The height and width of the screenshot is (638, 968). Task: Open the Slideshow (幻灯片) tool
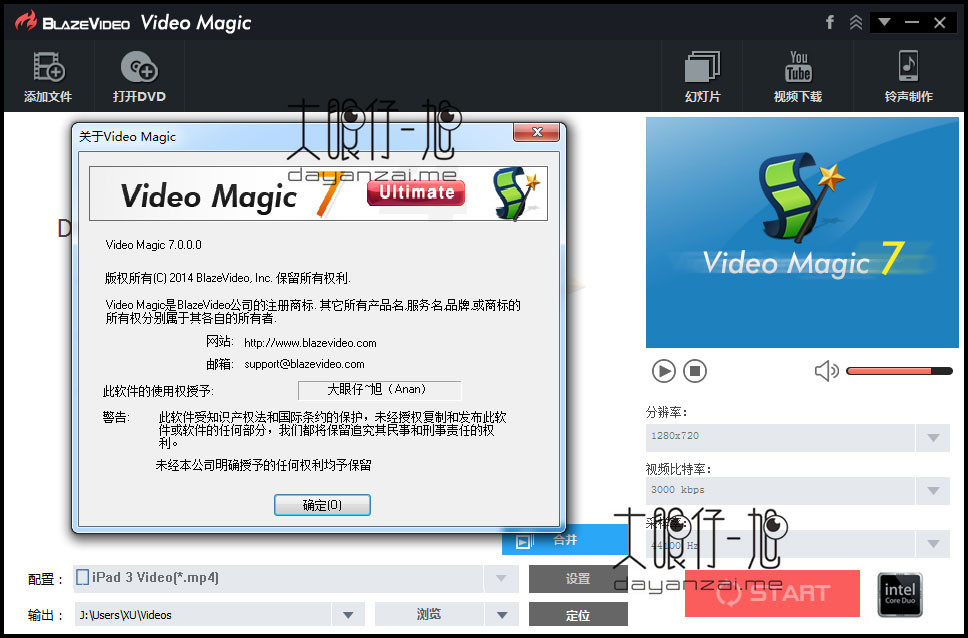702,77
